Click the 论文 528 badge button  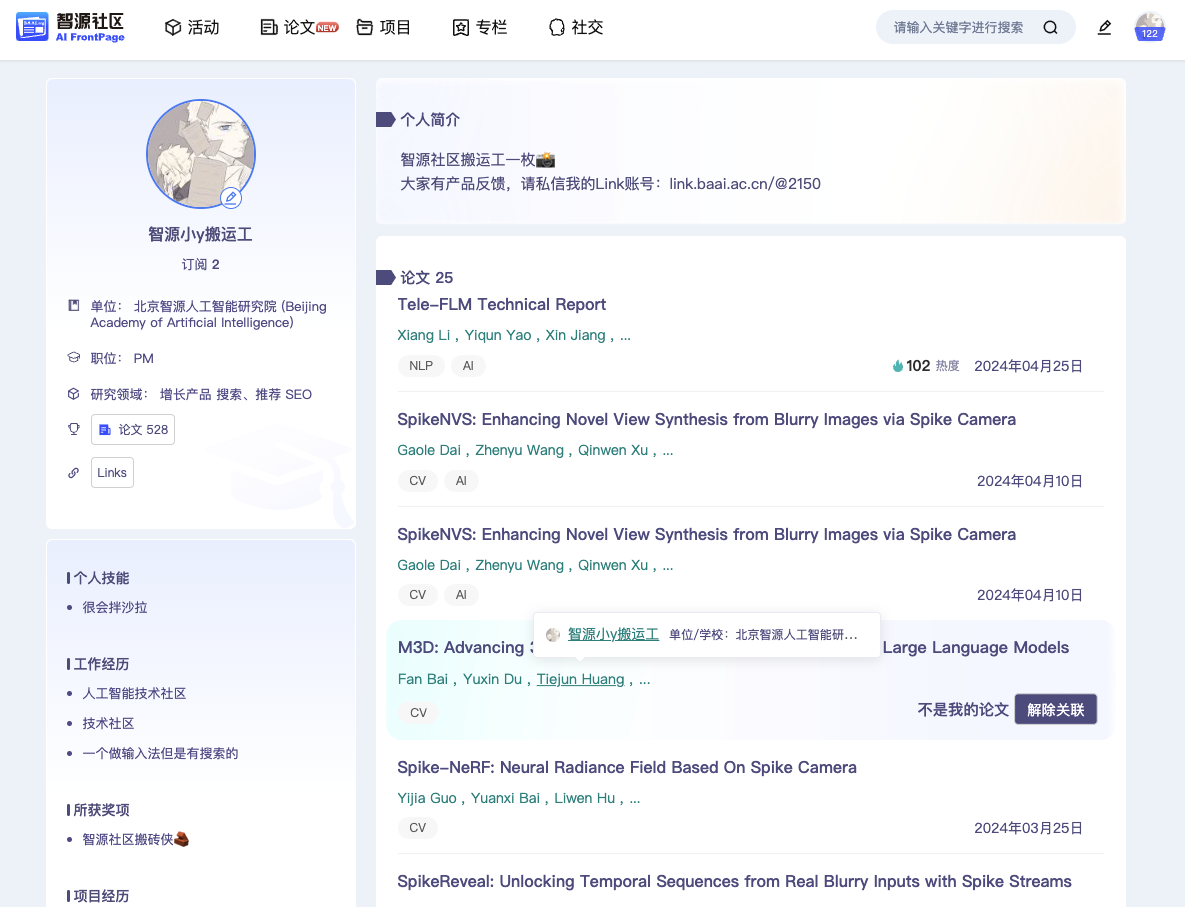(x=133, y=429)
